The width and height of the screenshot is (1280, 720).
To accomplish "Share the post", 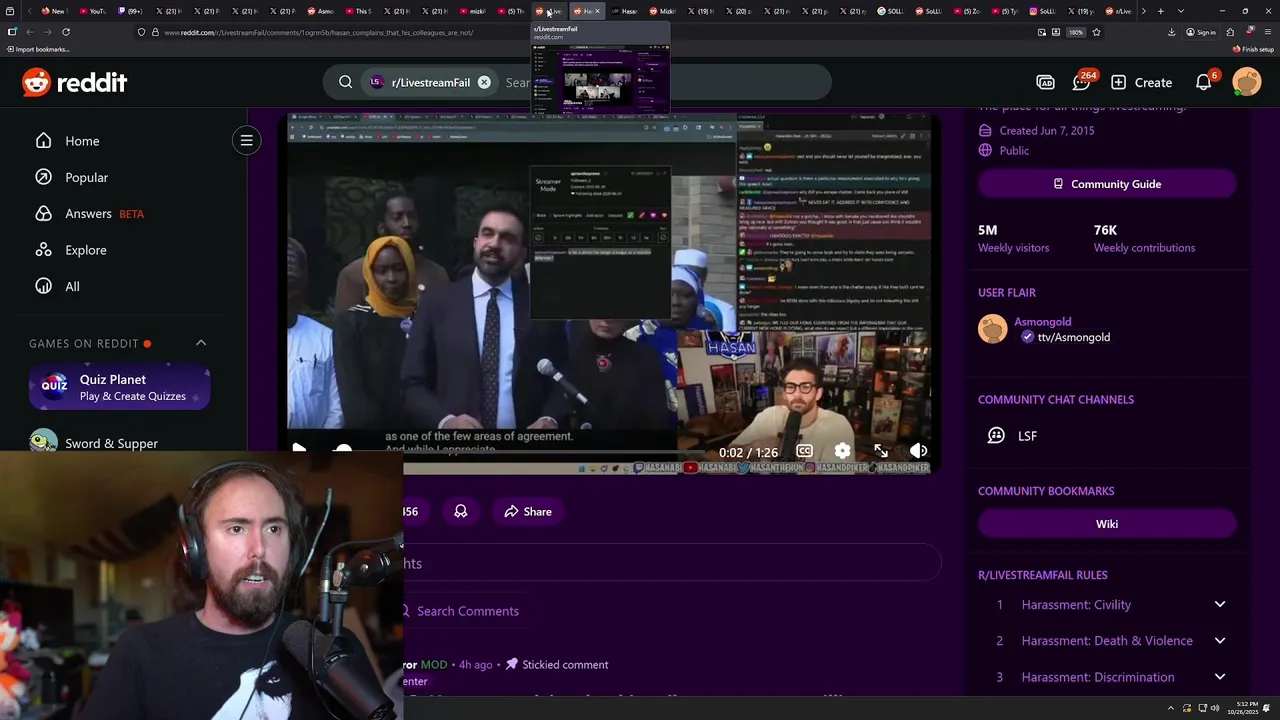I will click(x=528, y=511).
